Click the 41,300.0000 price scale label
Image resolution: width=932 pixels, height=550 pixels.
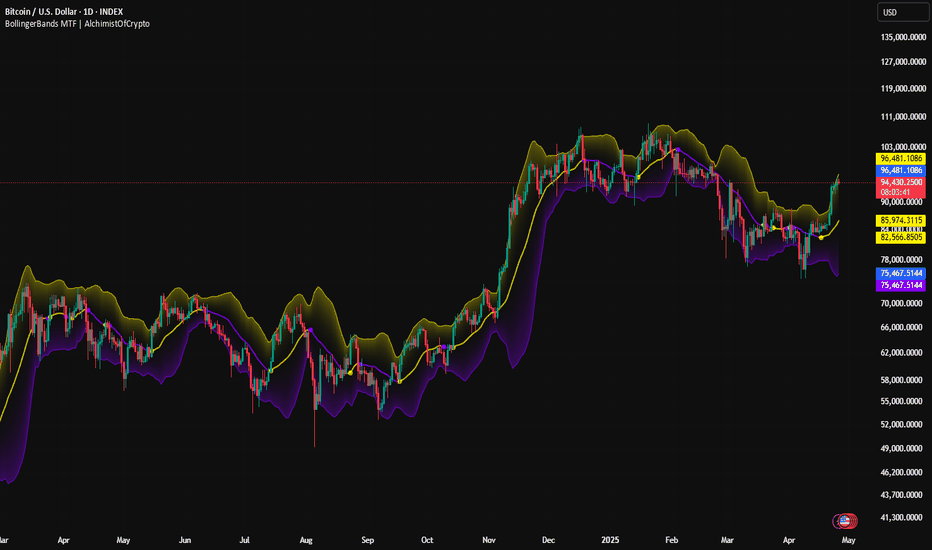click(x=903, y=517)
